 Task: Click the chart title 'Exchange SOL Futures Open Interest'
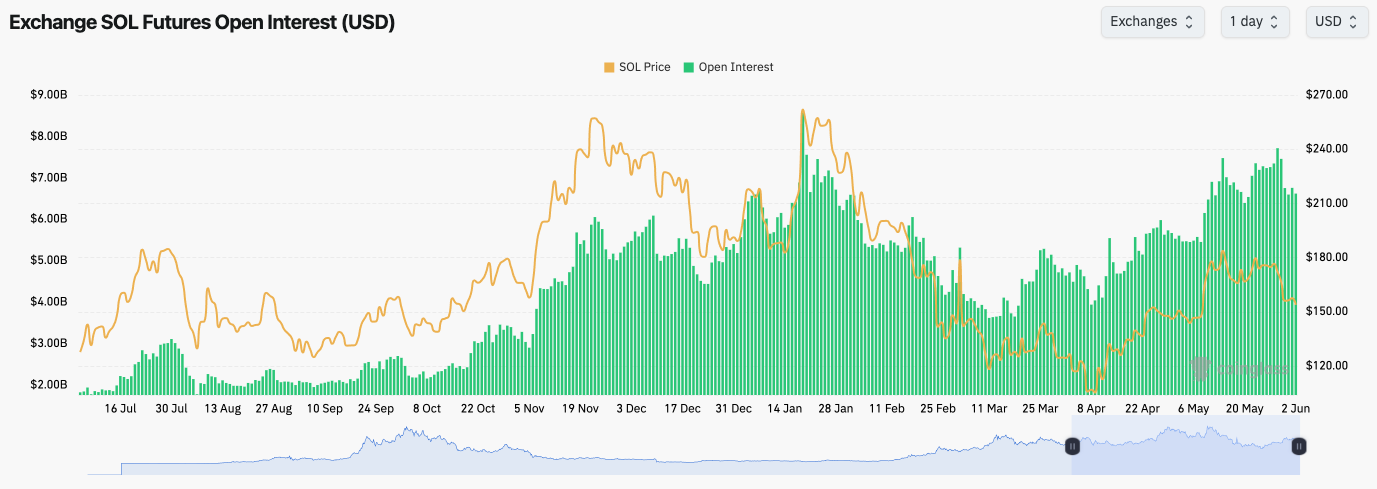(202, 23)
